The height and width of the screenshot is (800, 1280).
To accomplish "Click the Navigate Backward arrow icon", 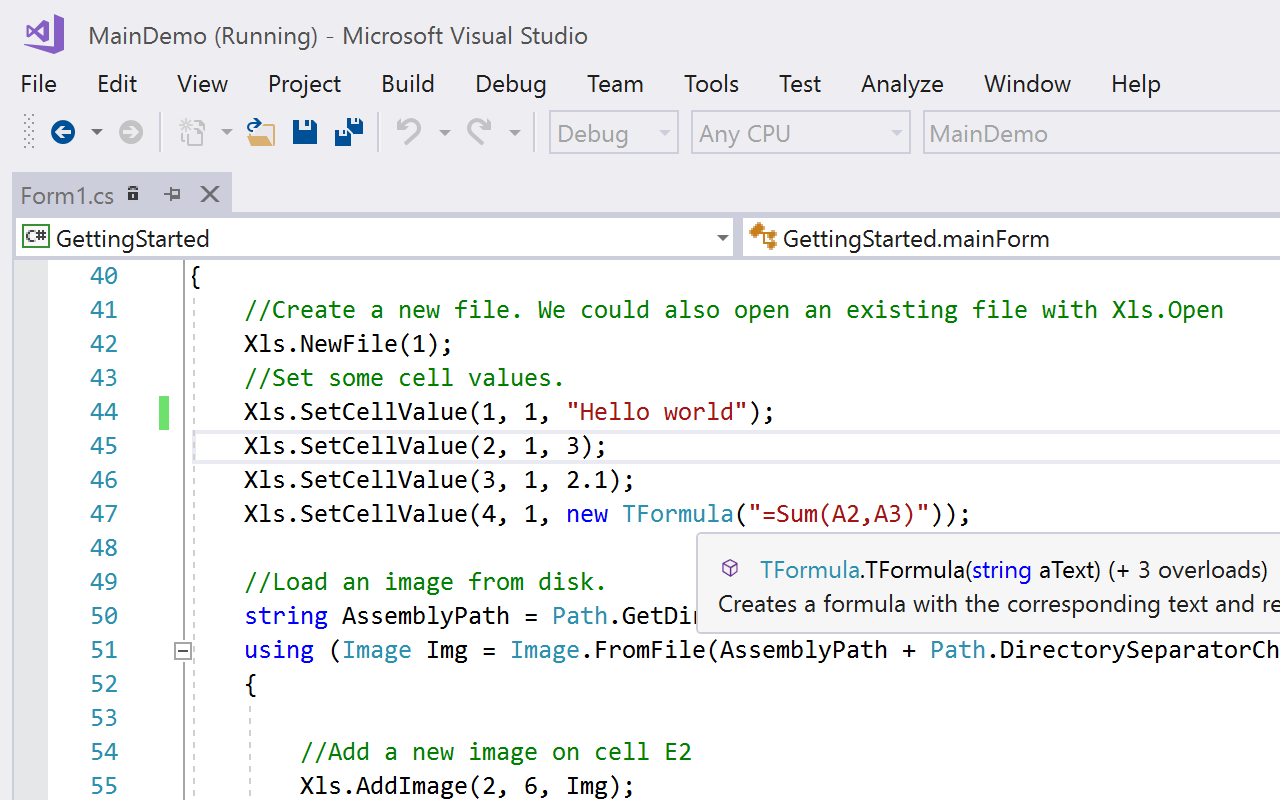I will pyautogui.click(x=63, y=132).
